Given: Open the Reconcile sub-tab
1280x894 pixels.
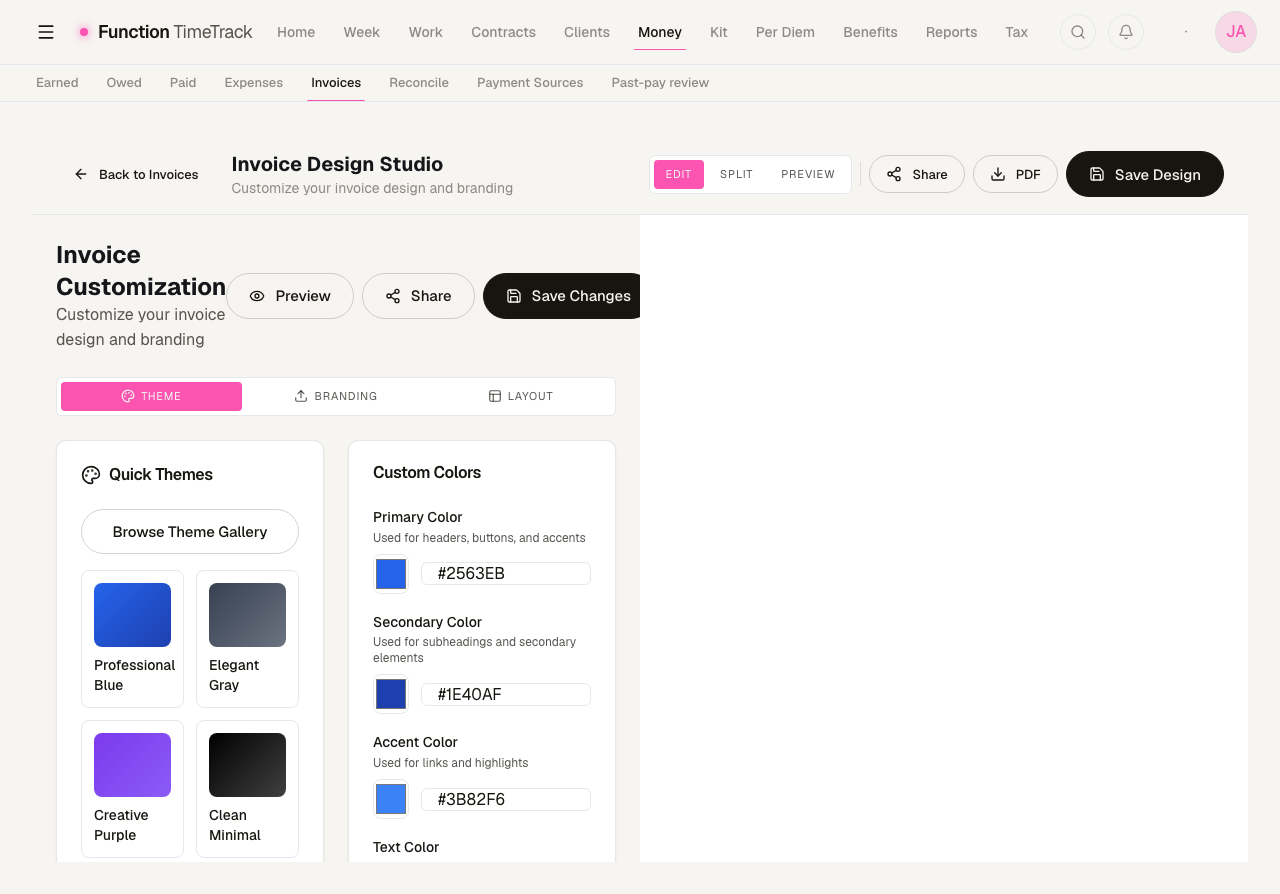Looking at the screenshot, I should click(x=419, y=83).
